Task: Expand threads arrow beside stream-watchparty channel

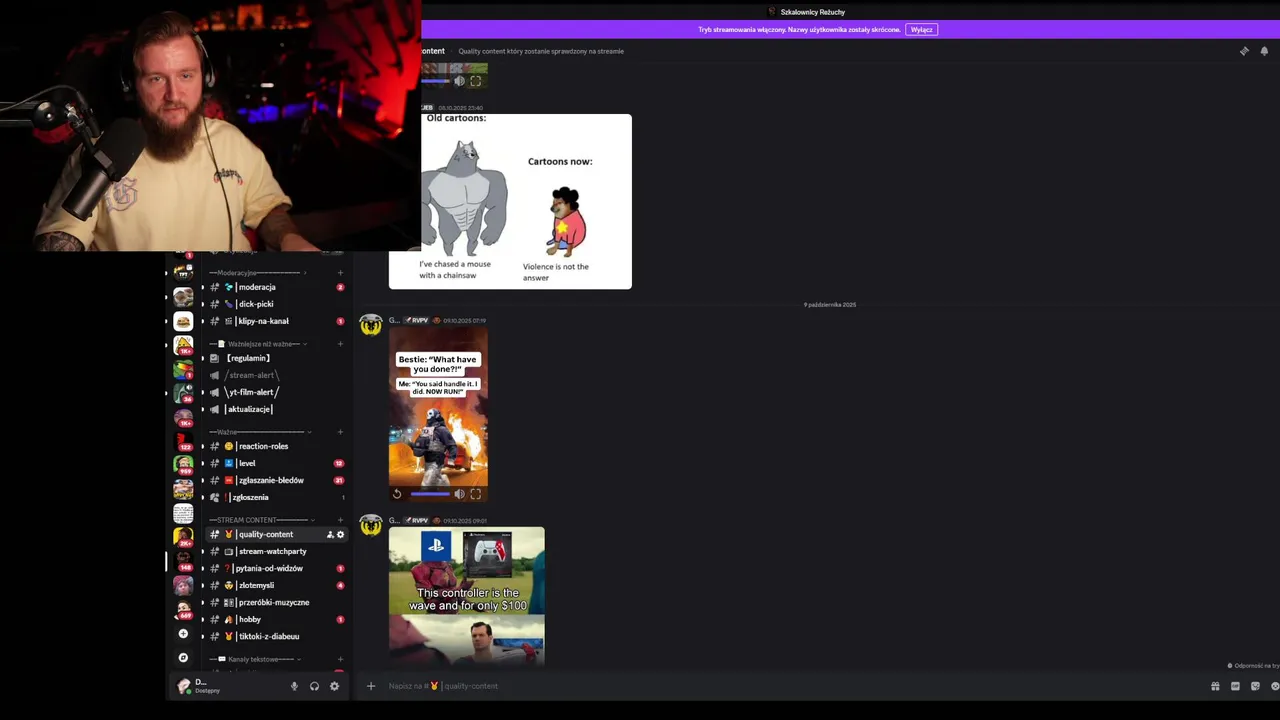Action: (202, 552)
